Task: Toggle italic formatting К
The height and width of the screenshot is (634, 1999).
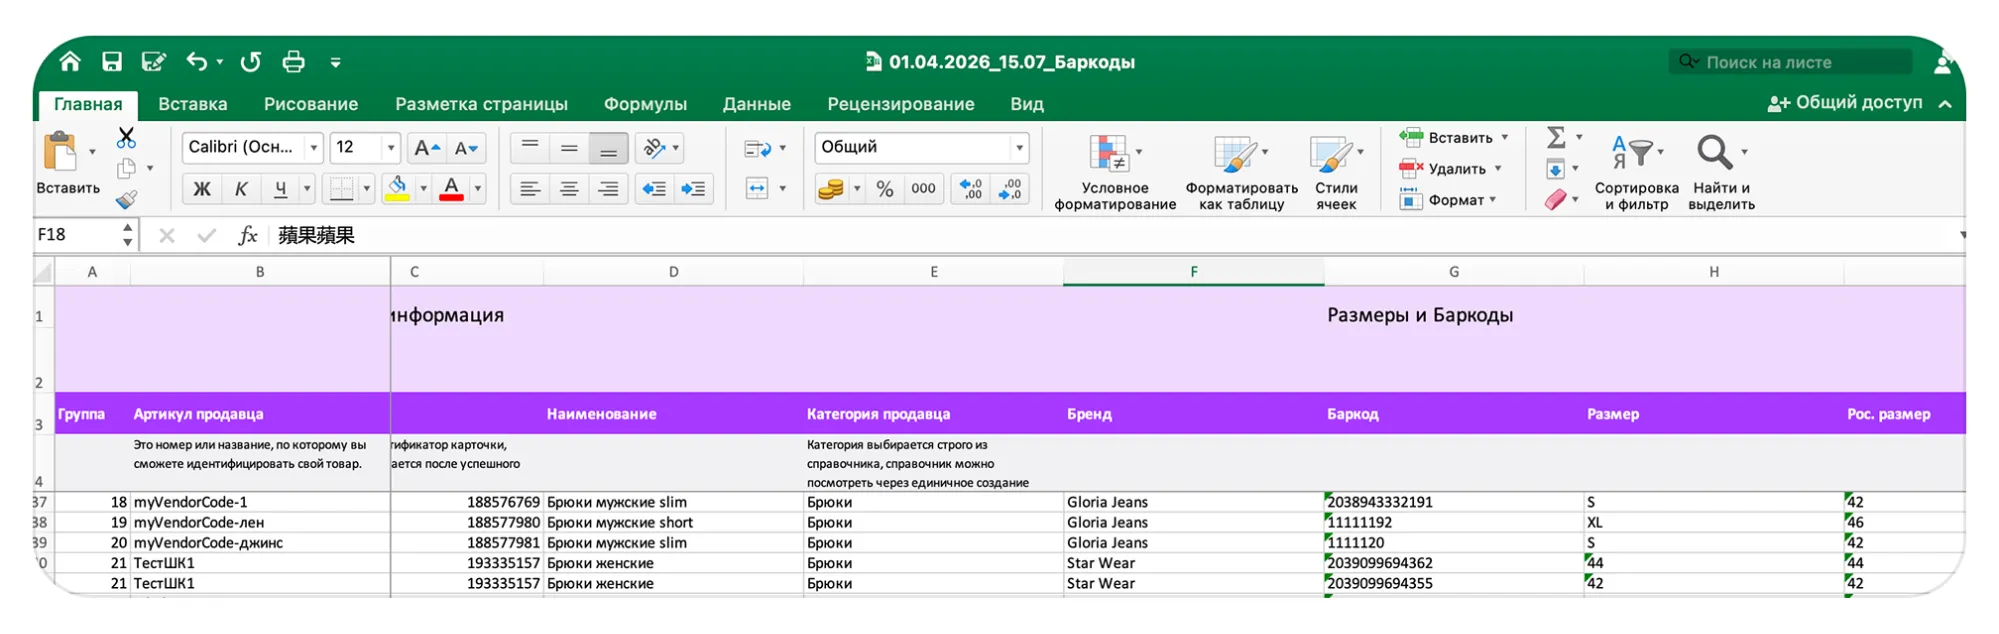Action: tap(241, 189)
